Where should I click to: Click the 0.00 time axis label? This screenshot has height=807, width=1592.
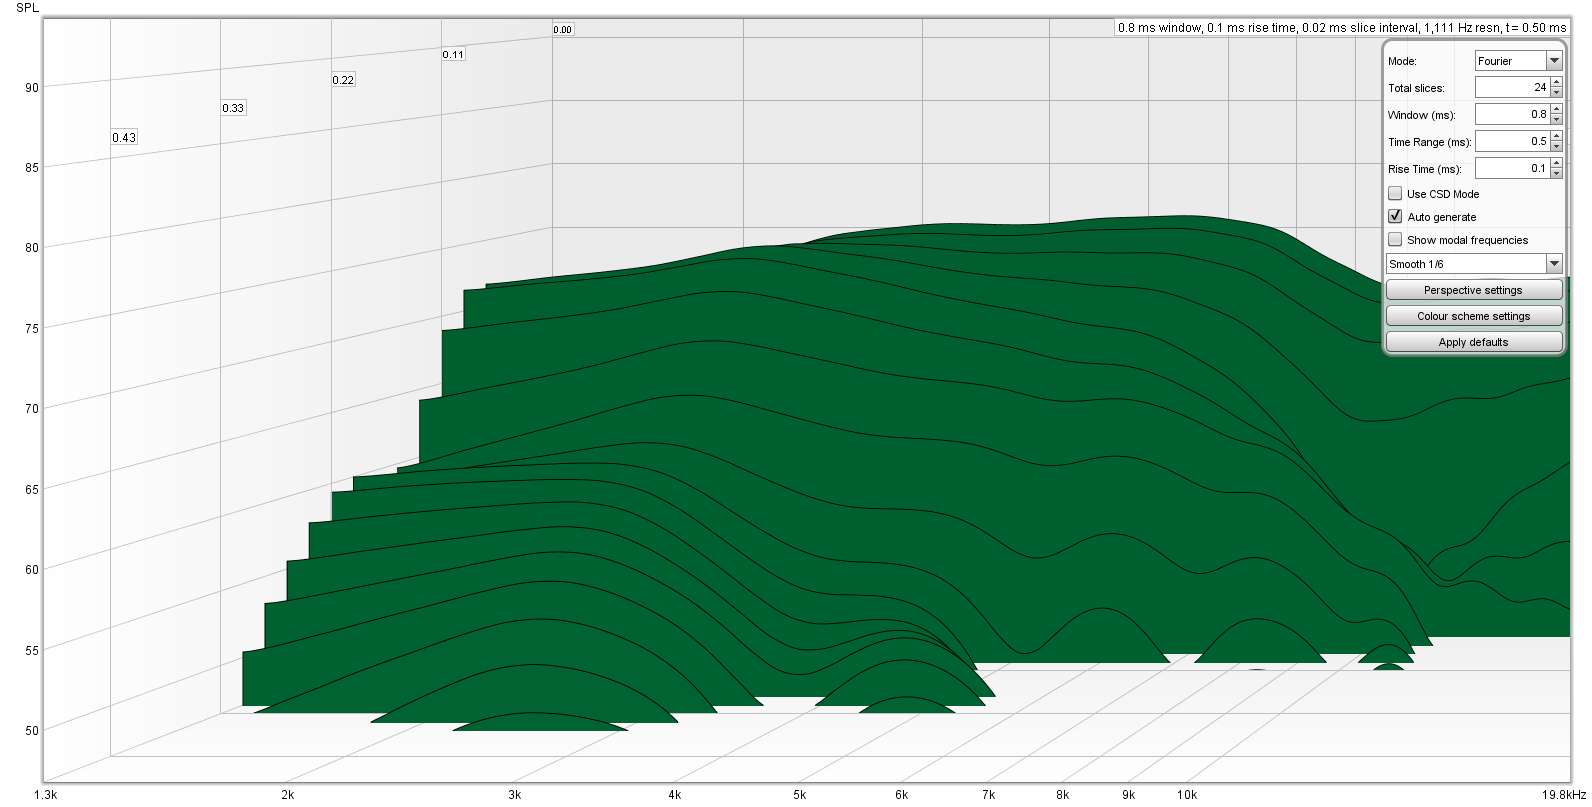(x=563, y=30)
